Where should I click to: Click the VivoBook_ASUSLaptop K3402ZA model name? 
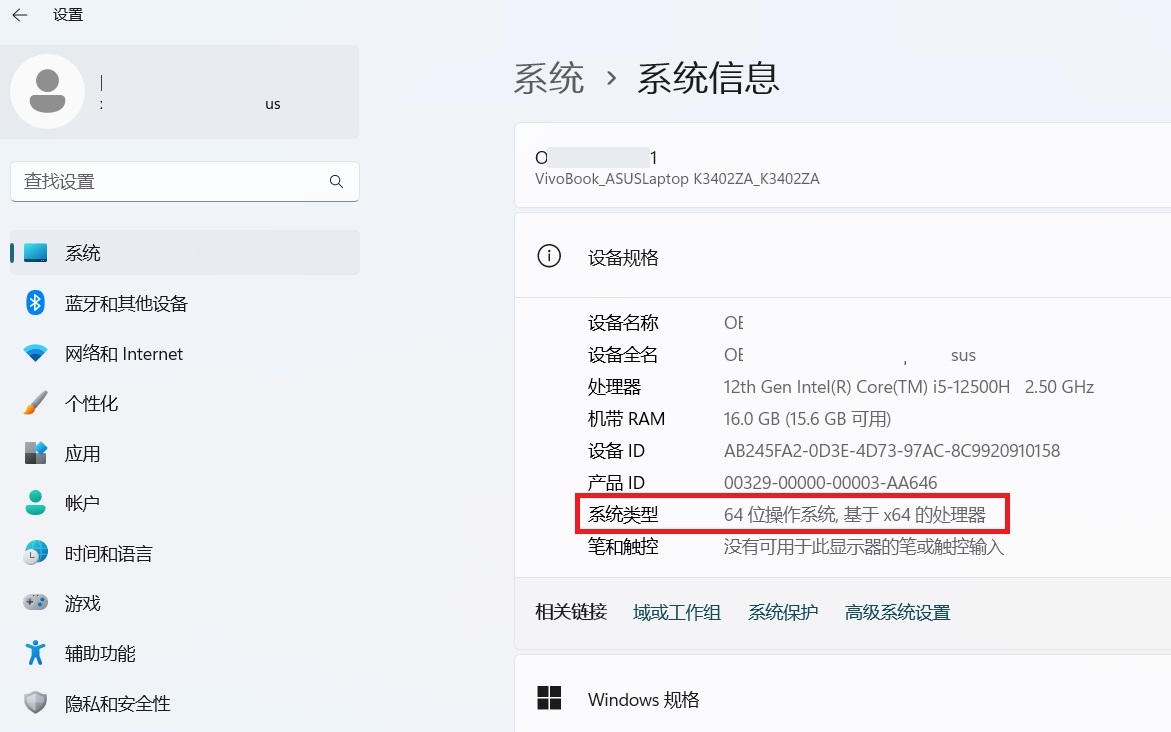click(x=677, y=179)
